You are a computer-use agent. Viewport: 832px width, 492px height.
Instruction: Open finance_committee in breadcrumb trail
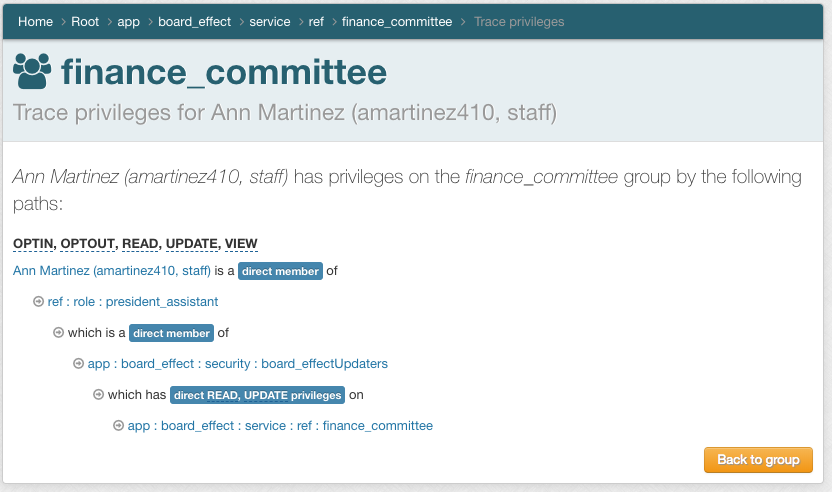397,21
